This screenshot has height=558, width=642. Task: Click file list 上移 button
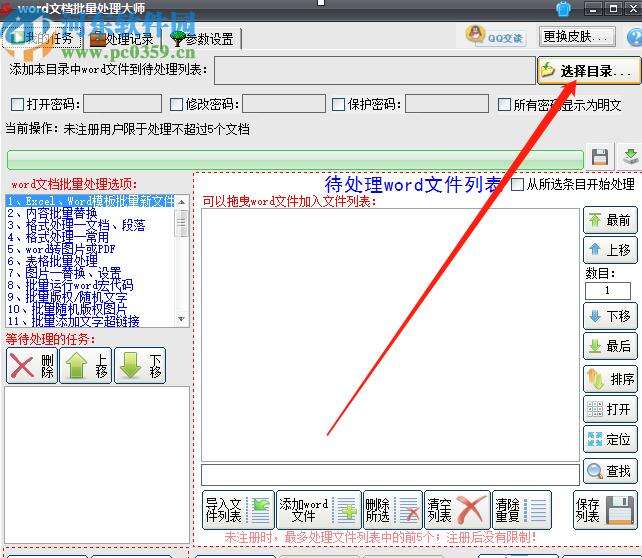(610, 250)
